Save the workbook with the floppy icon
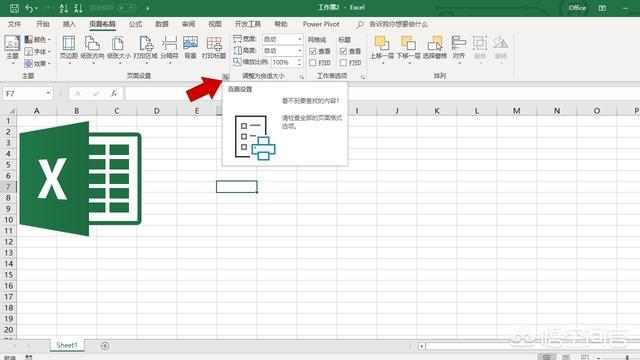This screenshot has width=640, height=360. 14,8
